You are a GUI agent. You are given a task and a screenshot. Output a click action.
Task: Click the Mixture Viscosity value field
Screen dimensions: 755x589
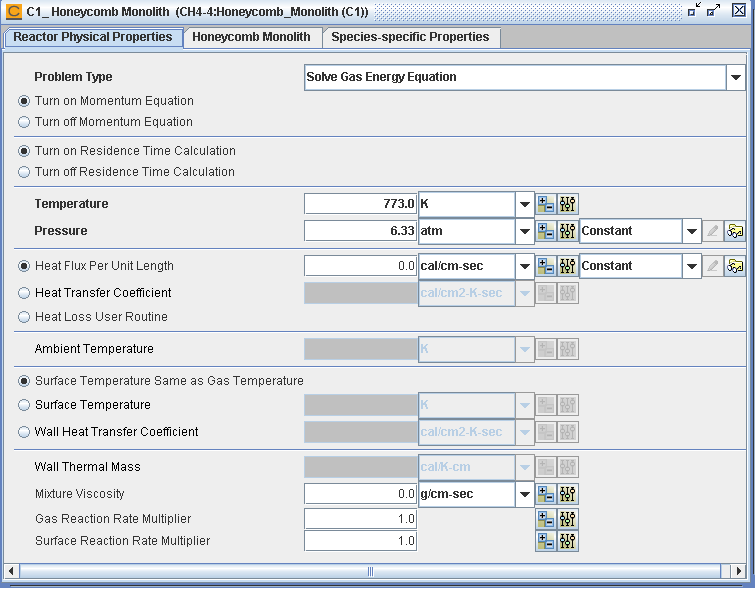tap(360, 494)
